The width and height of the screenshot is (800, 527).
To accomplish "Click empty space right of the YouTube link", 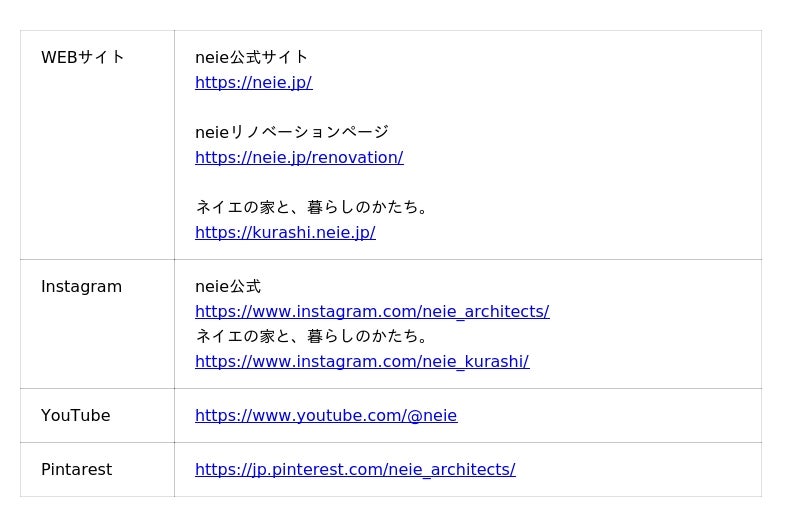I will pos(610,415).
